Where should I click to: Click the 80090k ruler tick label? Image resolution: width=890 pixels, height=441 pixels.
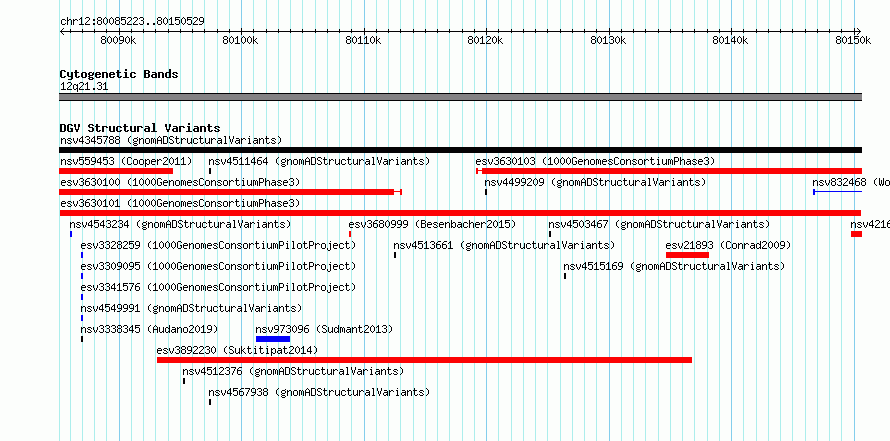(119, 40)
